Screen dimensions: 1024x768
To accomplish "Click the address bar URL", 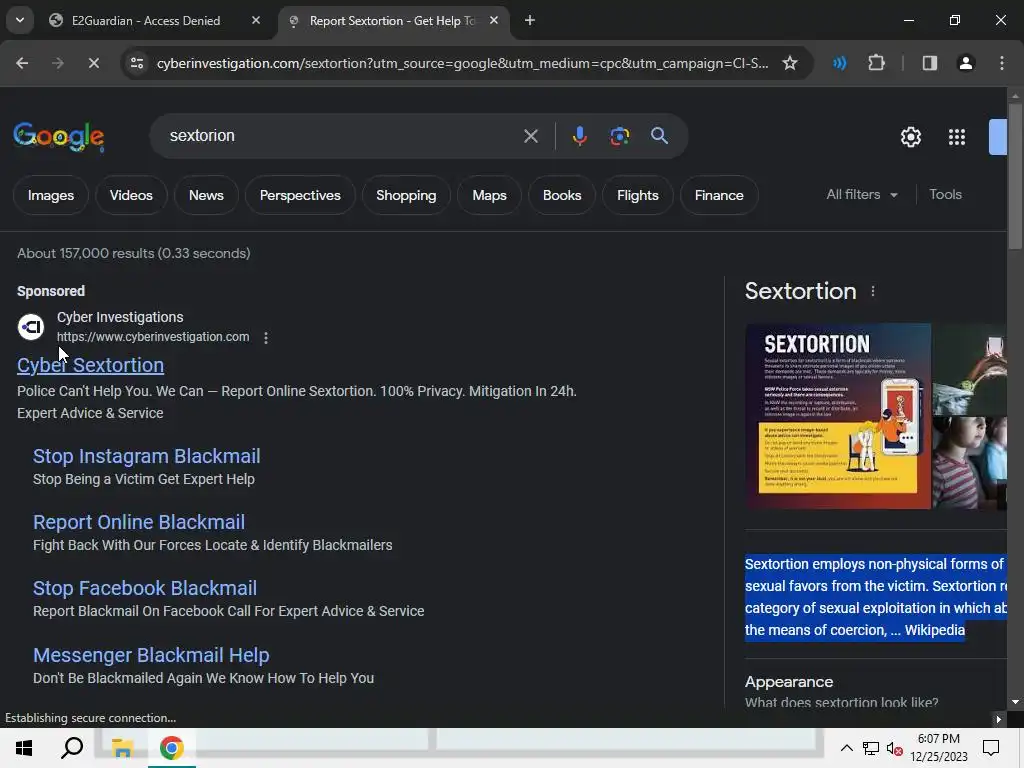I will [x=462, y=63].
